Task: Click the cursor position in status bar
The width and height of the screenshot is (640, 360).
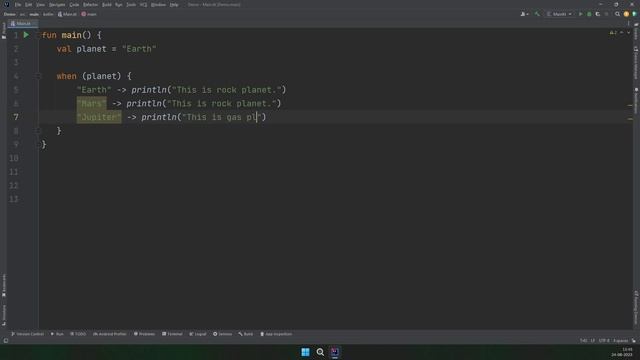Action: pyautogui.click(x=584, y=341)
